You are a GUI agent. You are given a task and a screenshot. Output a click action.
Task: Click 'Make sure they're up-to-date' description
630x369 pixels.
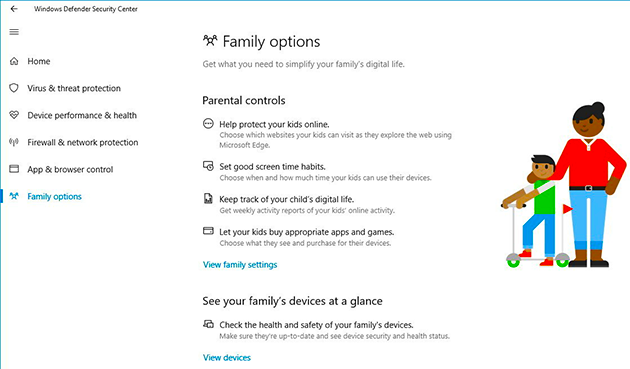334,336
